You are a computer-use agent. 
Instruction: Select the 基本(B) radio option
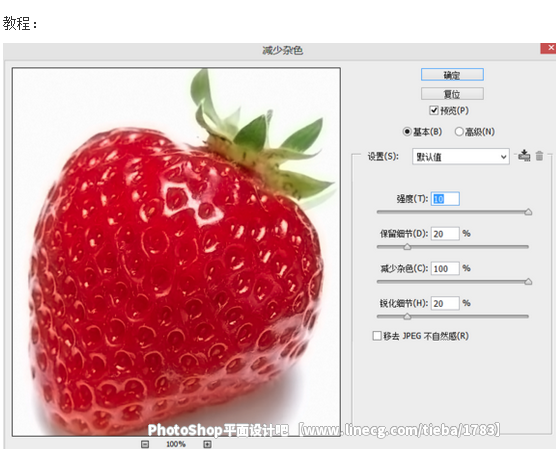click(x=407, y=132)
